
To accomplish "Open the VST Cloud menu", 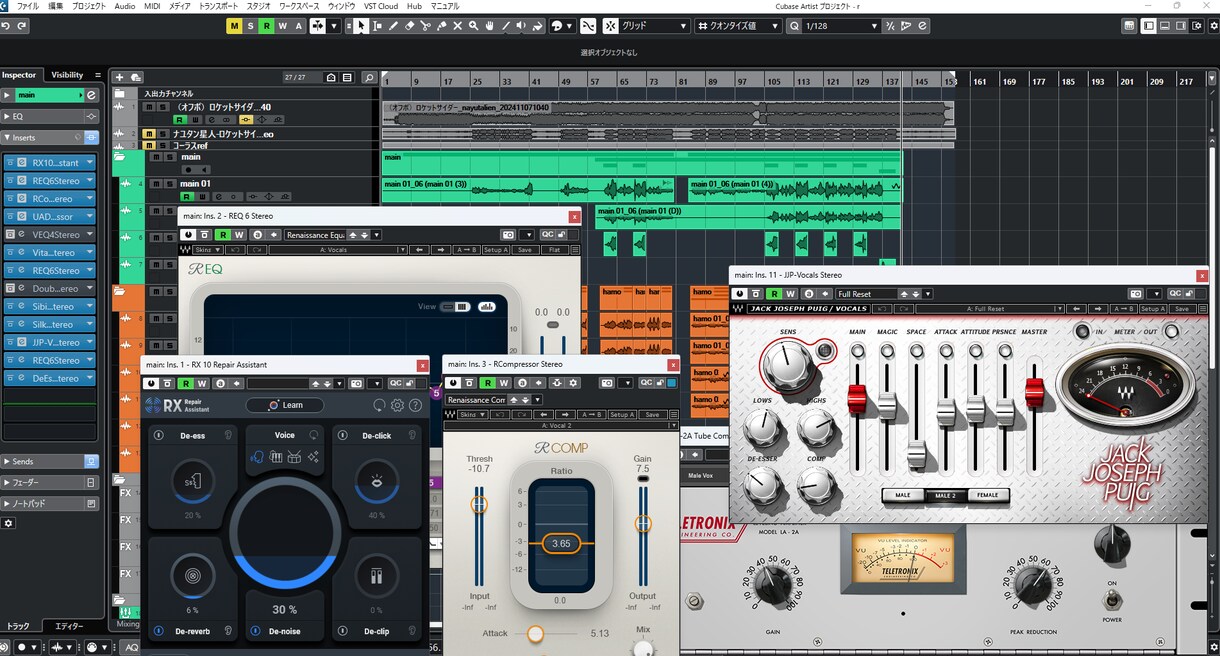I will pos(380,6).
